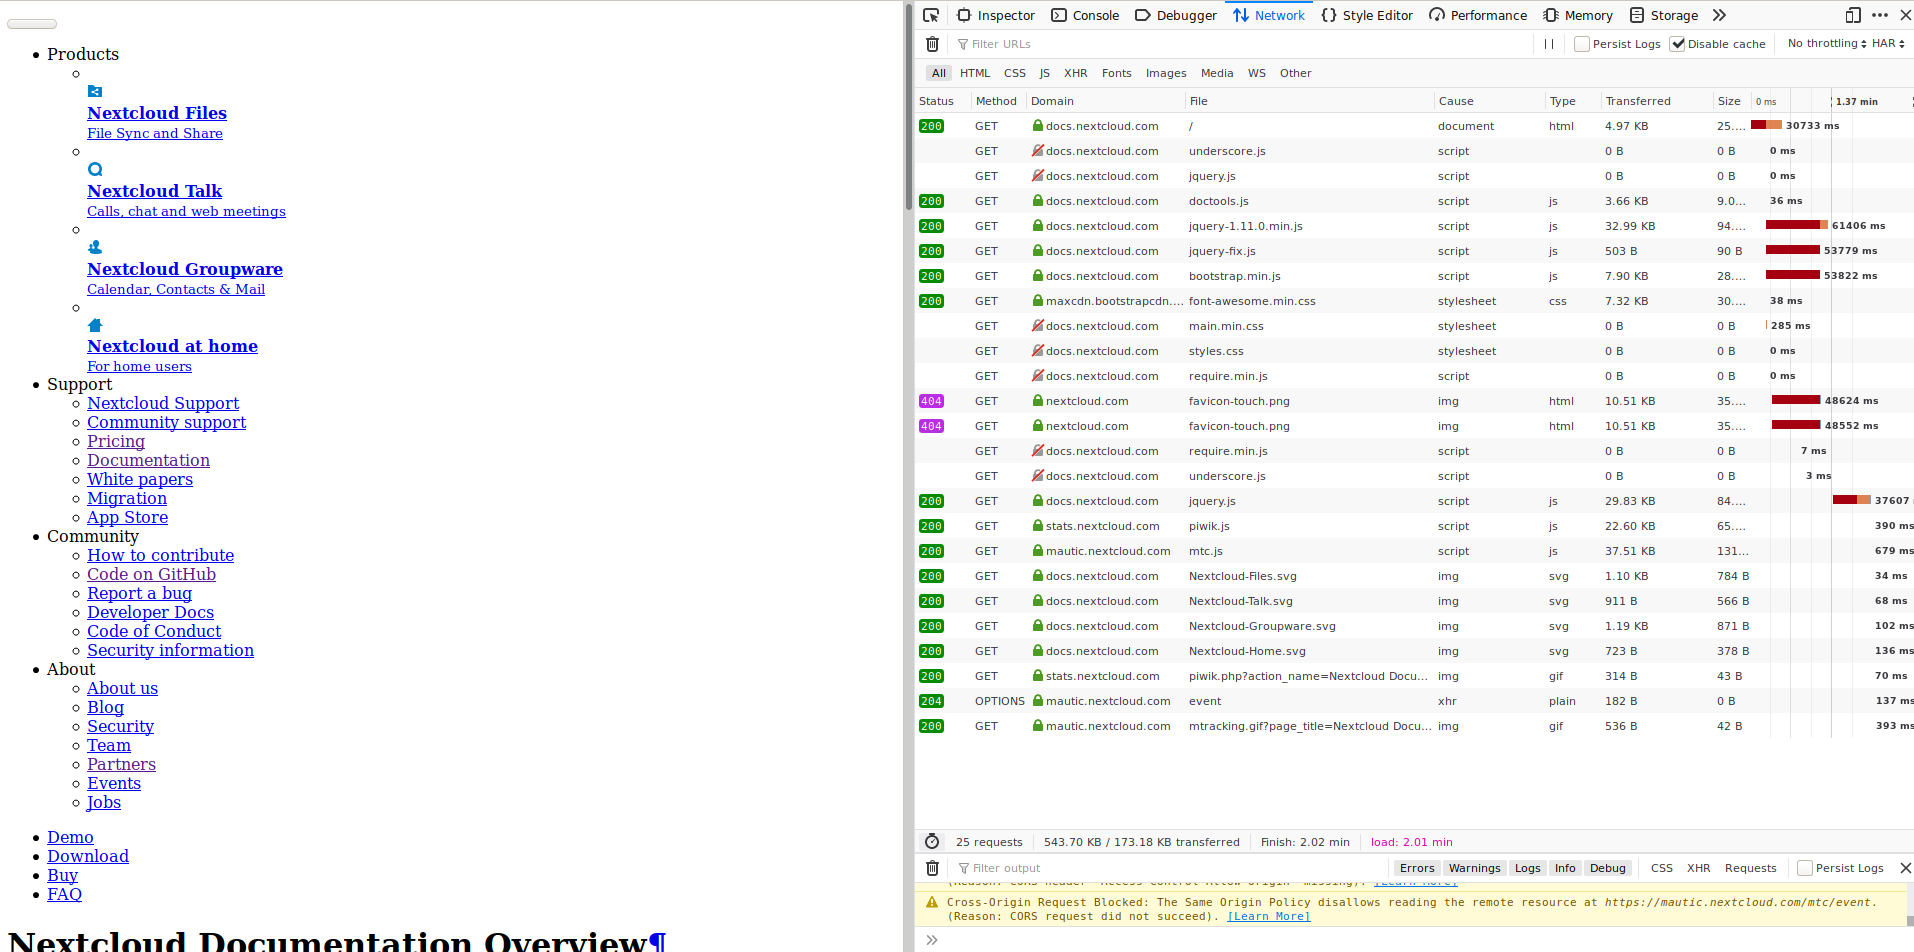
Task: Open the DevTools customization menu (⋯)
Action: (x=1879, y=15)
